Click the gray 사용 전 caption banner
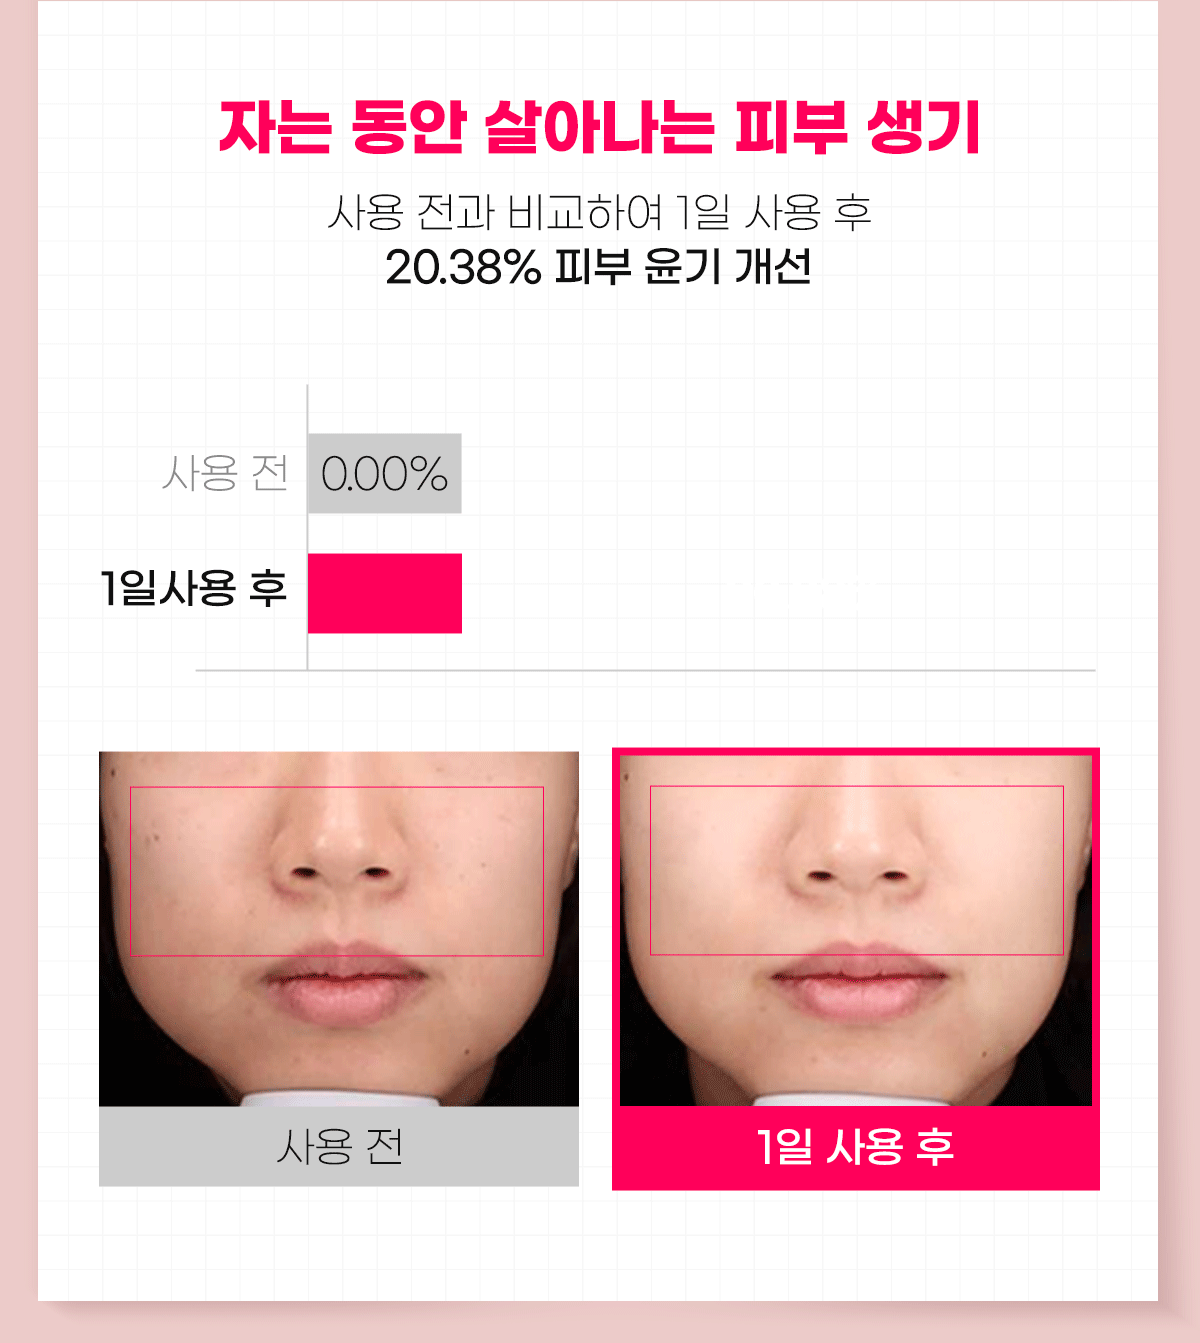The height and width of the screenshot is (1343, 1200). tap(339, 1146)
